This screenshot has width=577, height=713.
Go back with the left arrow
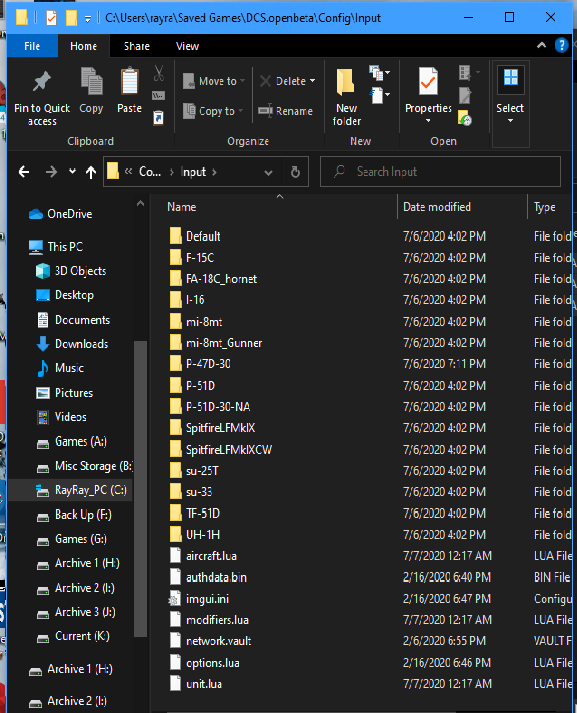tap(24, 172)
